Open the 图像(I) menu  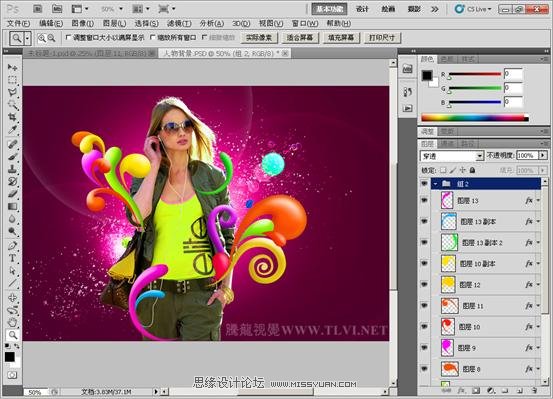pyautogui.click(x=83, y=23)
